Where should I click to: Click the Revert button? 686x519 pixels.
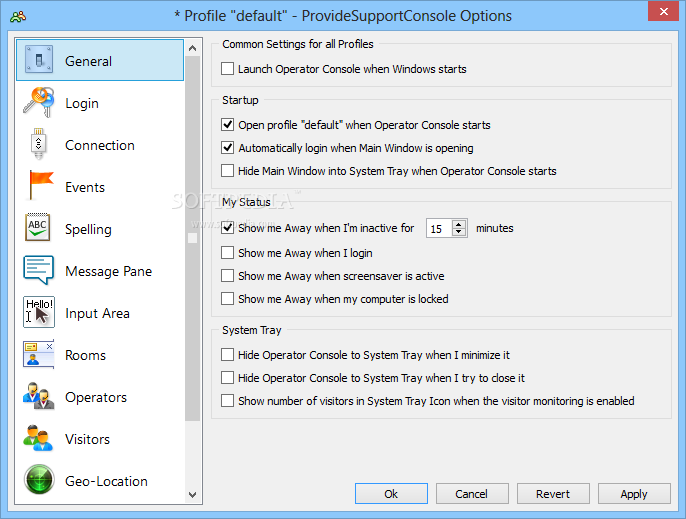[x=553, y=494]
